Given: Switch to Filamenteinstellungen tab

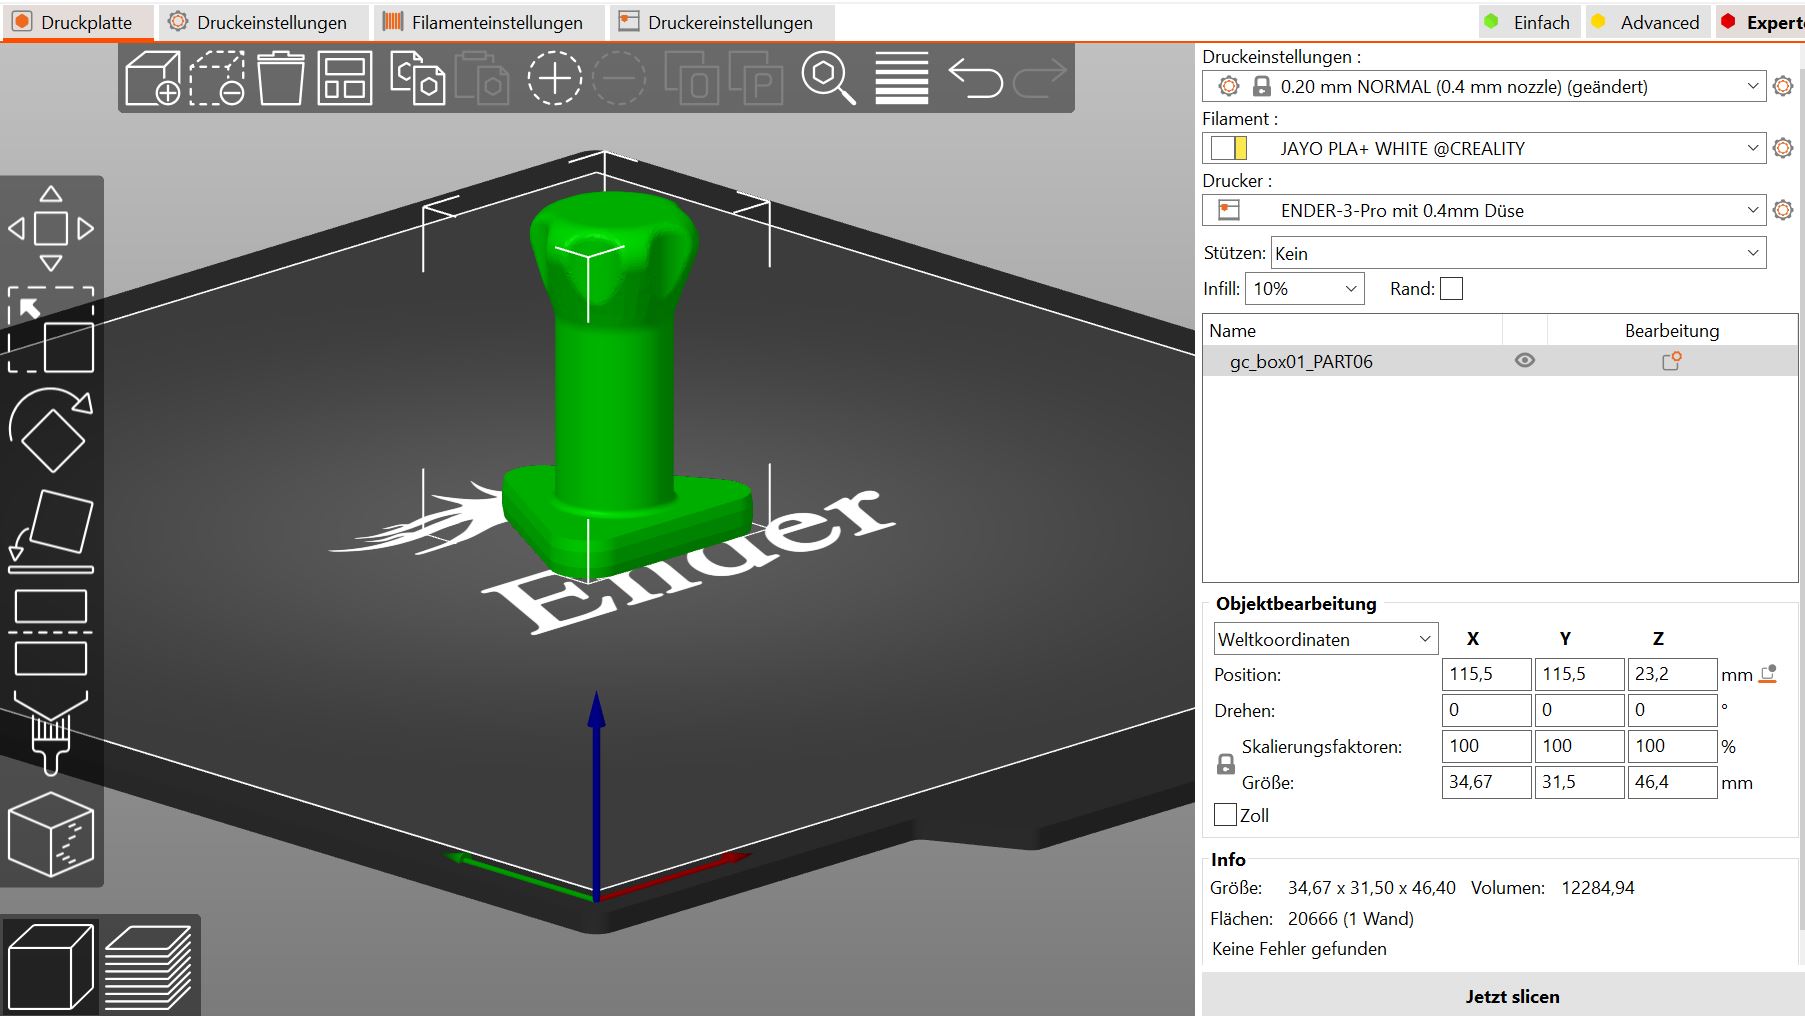Looking at the screenshot, I should click(483, 22).
